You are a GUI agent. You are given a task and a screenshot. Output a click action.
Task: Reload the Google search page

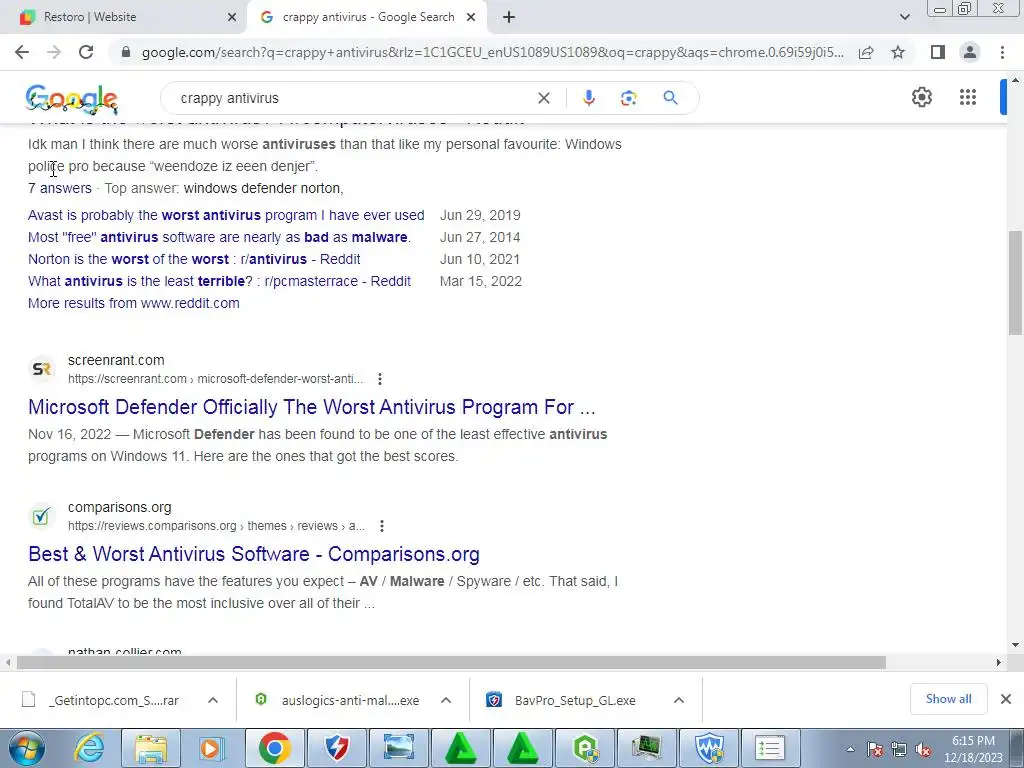(86, 52)
